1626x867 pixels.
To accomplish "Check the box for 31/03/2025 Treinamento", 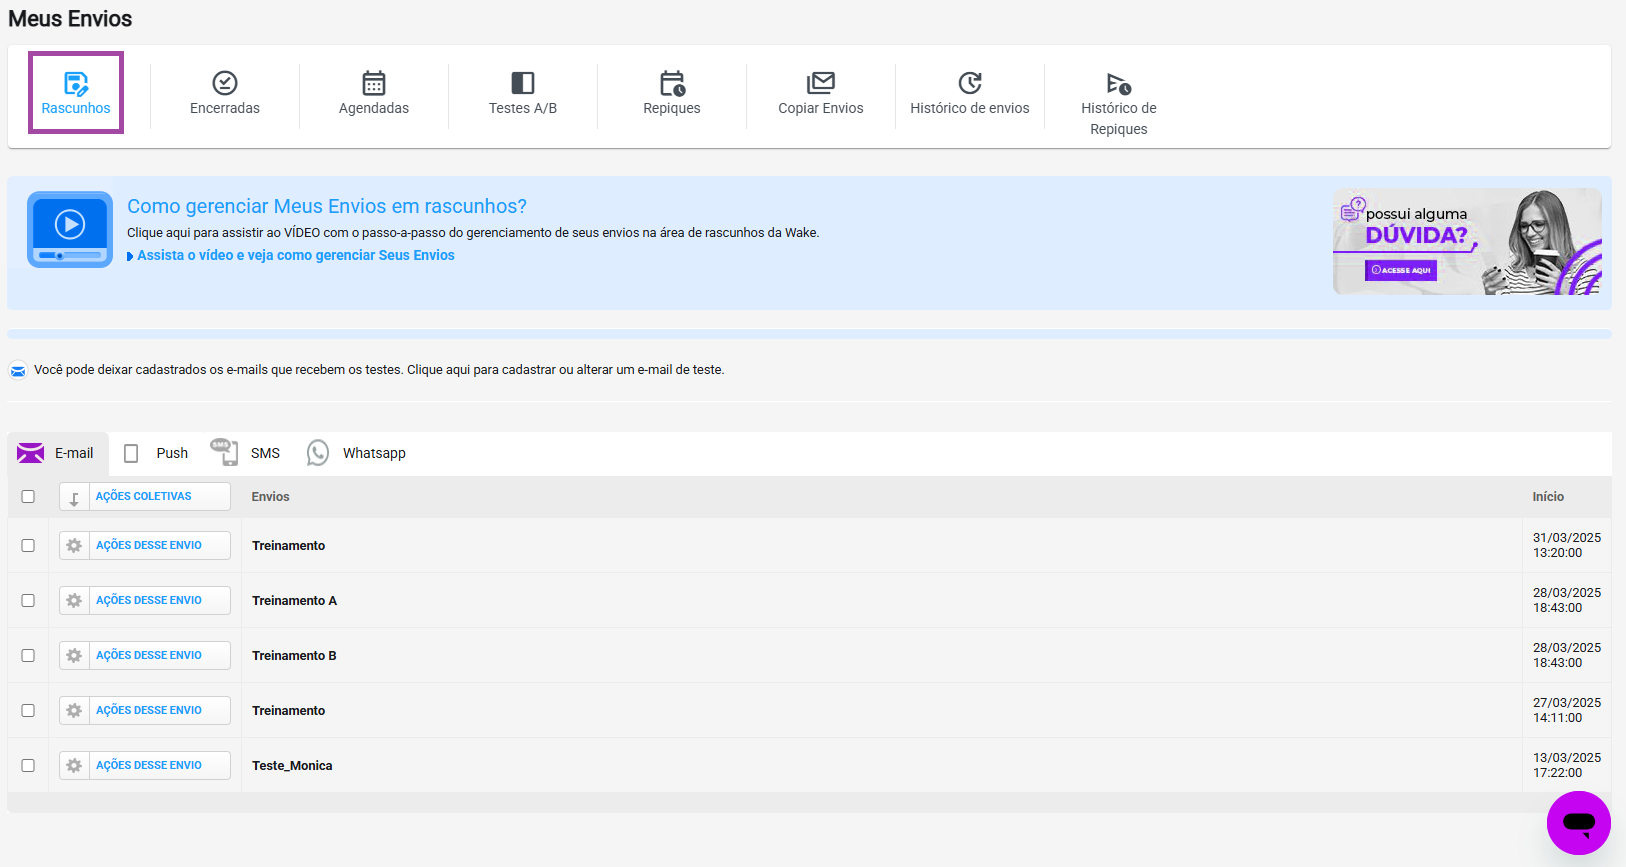I will pyautogui.click(x=28, y=545).
